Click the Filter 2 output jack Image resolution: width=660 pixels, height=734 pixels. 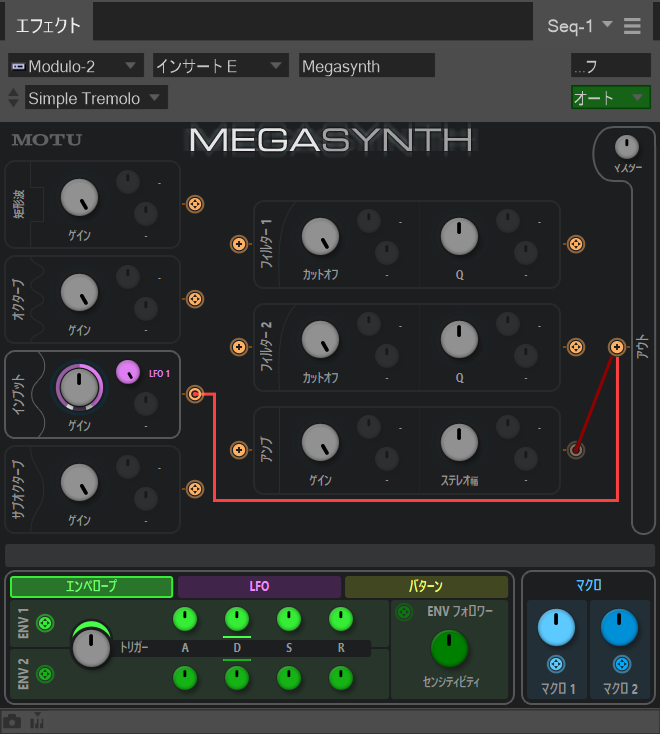pyautogui.click(x=575, y=347)
